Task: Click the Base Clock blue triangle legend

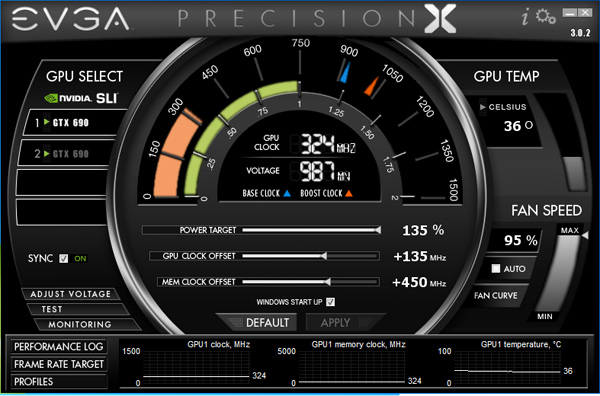Action: click(287, 194)
